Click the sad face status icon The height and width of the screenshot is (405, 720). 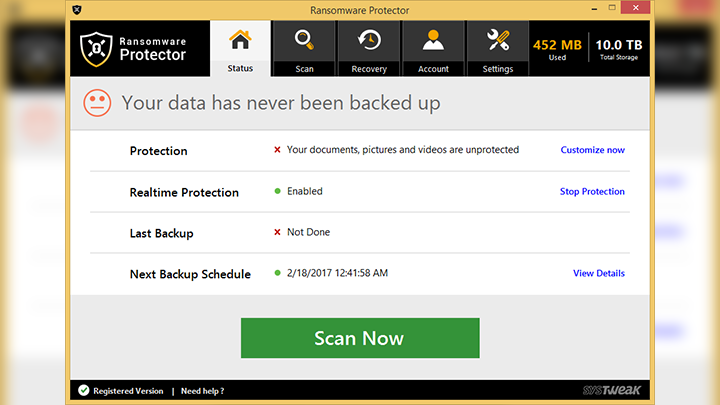97,103
